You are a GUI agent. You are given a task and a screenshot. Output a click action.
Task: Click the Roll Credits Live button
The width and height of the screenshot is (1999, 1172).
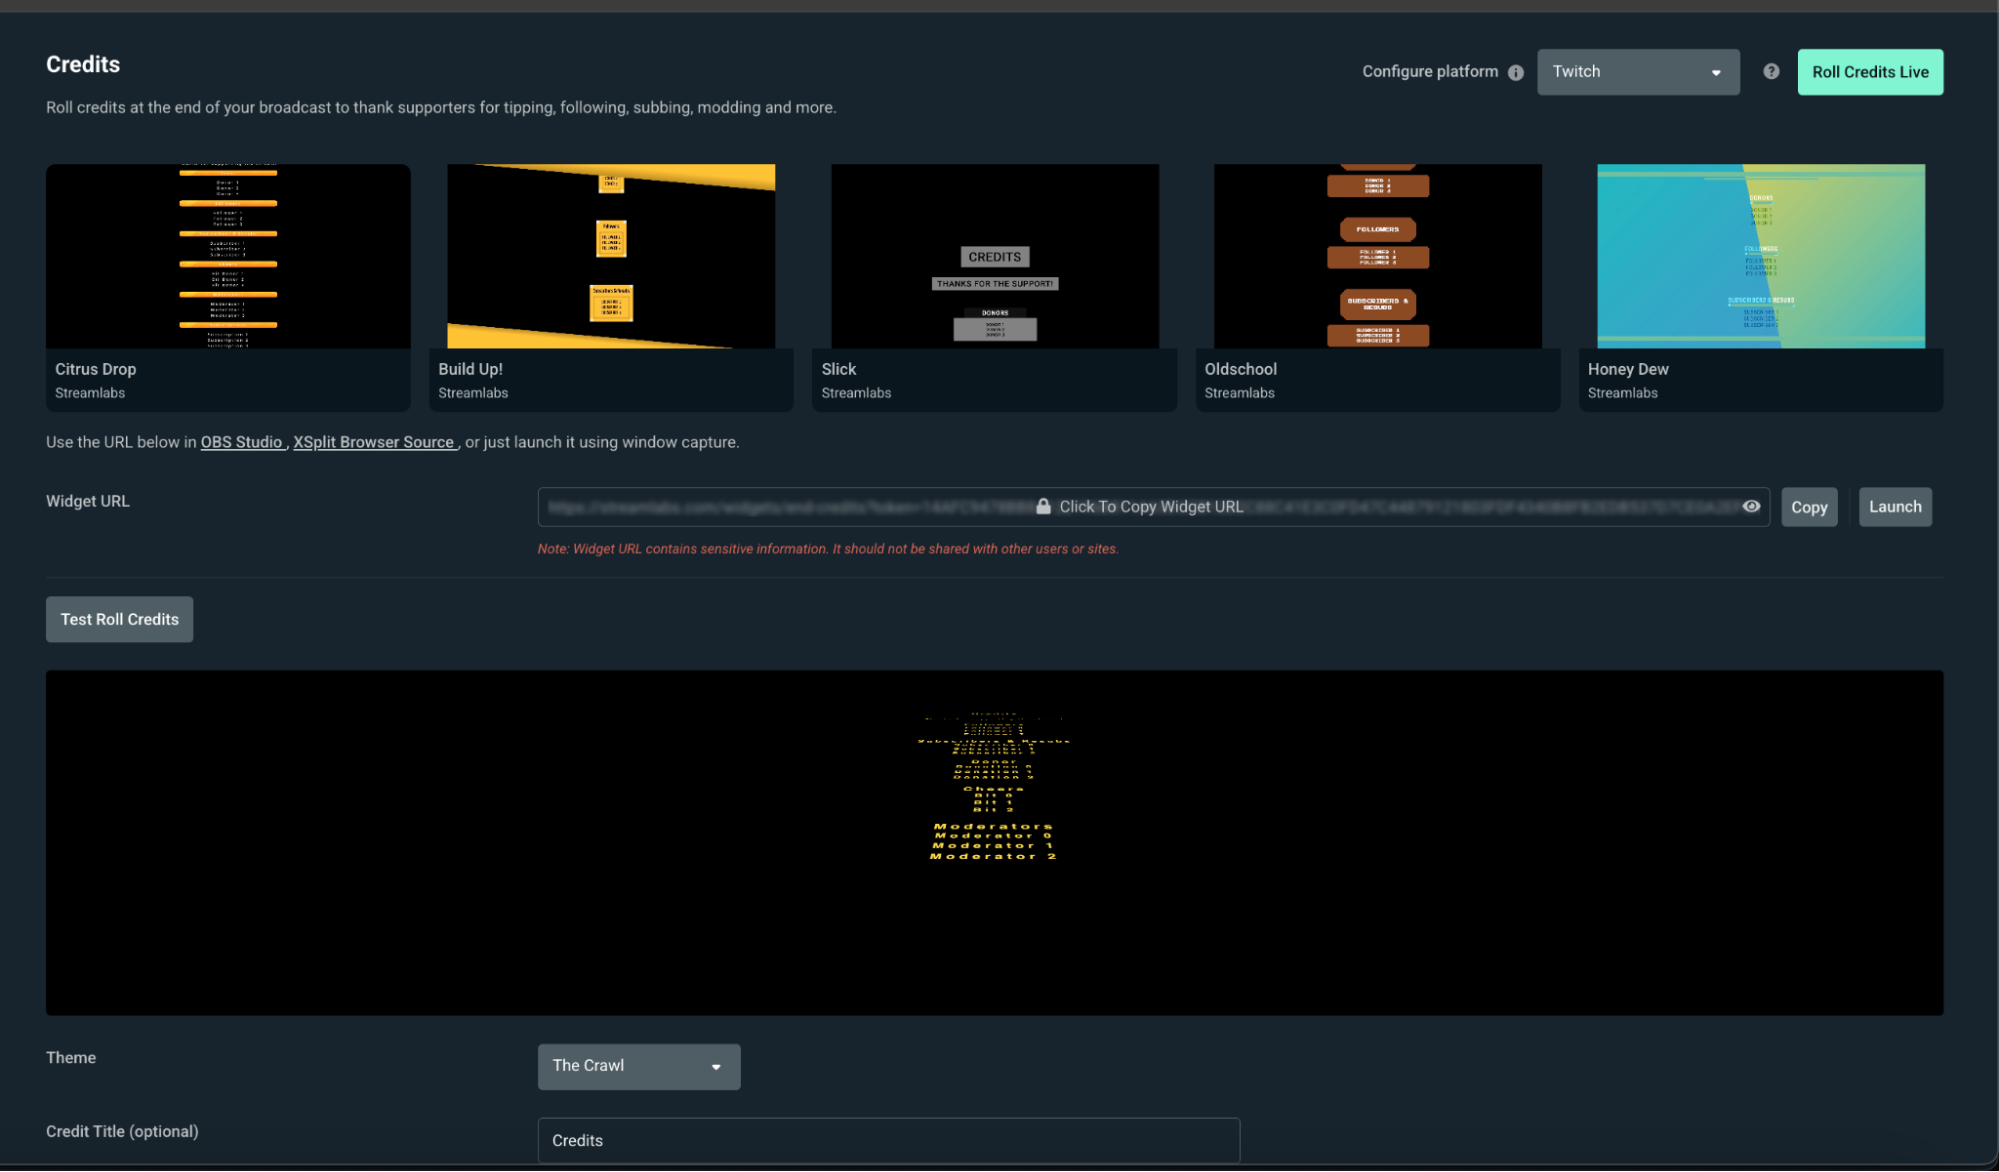coord(1869,71)
